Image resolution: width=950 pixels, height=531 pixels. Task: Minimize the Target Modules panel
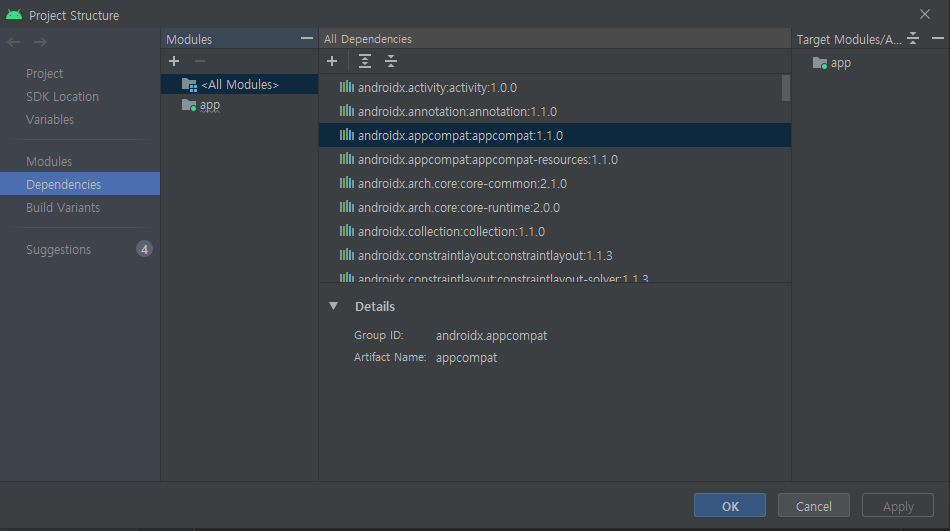(x=937, y=39)
